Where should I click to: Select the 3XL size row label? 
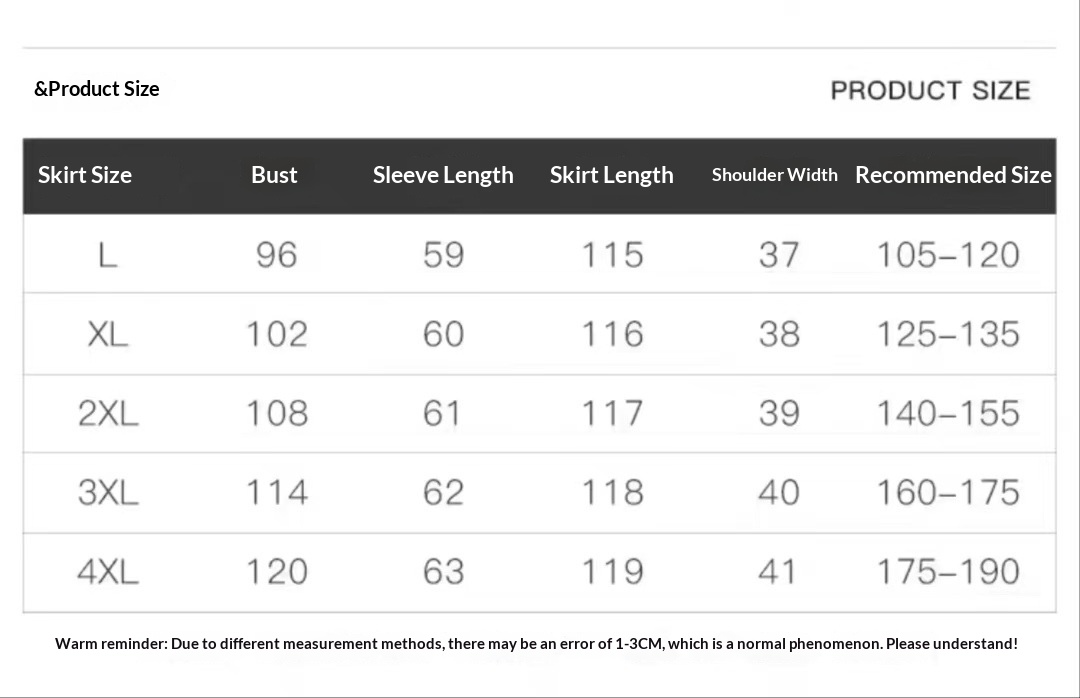pos(108,492)
